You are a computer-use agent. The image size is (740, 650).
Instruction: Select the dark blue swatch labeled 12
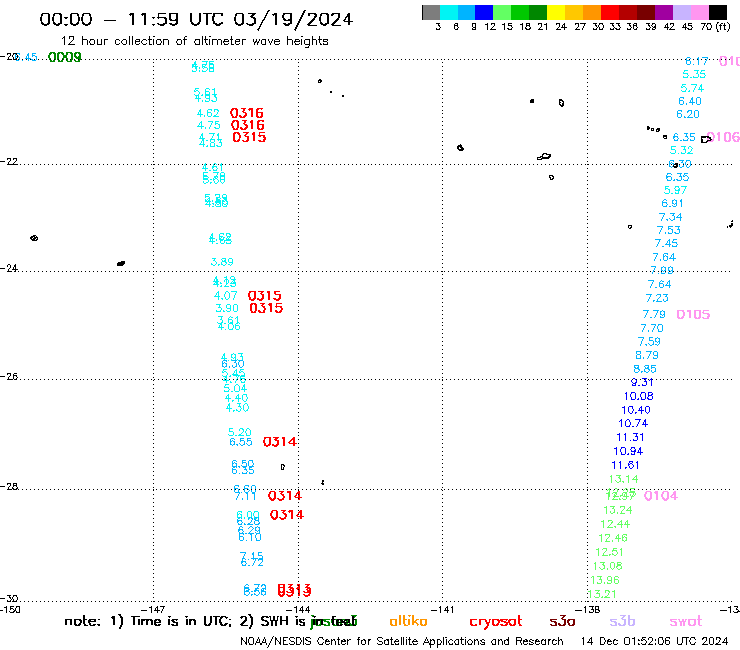coord(484,12)
